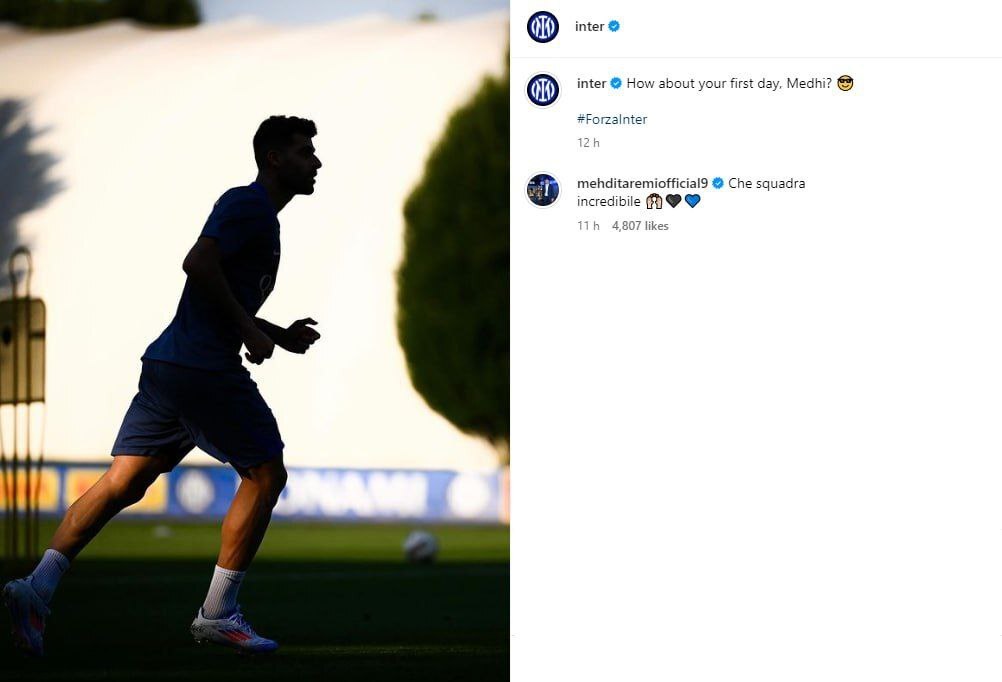View the 4,807 likes on the comment
The width and height of the screenshot is (1002, 682).
(640, 226)
